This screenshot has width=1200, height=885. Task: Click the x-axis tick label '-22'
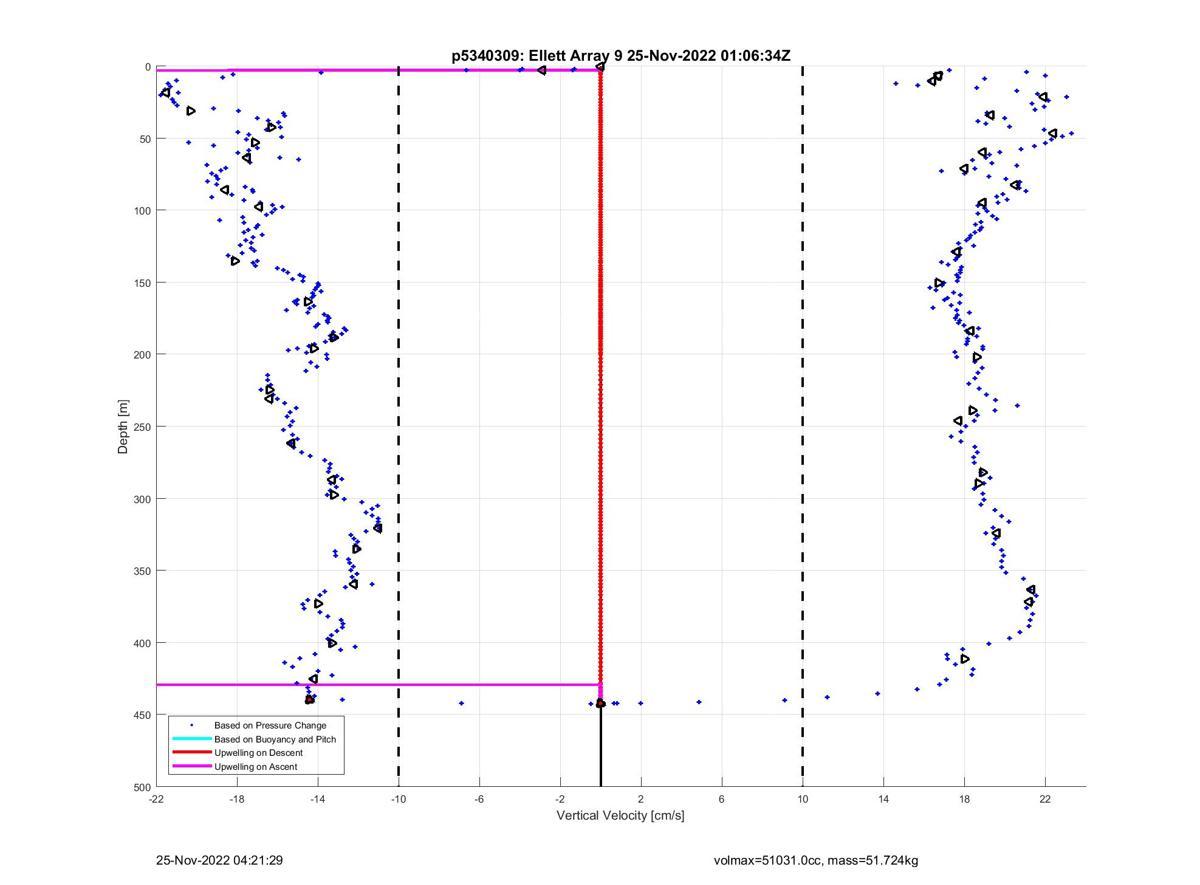coord(156,799)
